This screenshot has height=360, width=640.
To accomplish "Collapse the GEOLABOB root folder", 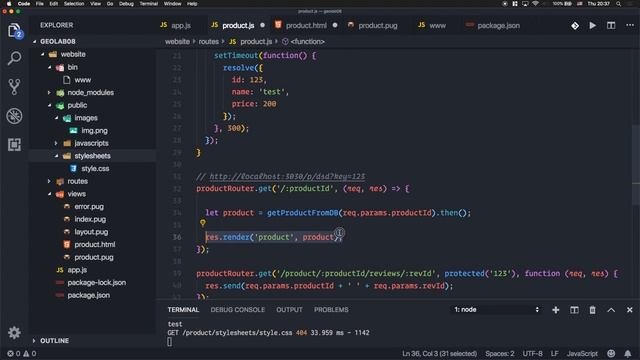I will pos(35,42).
